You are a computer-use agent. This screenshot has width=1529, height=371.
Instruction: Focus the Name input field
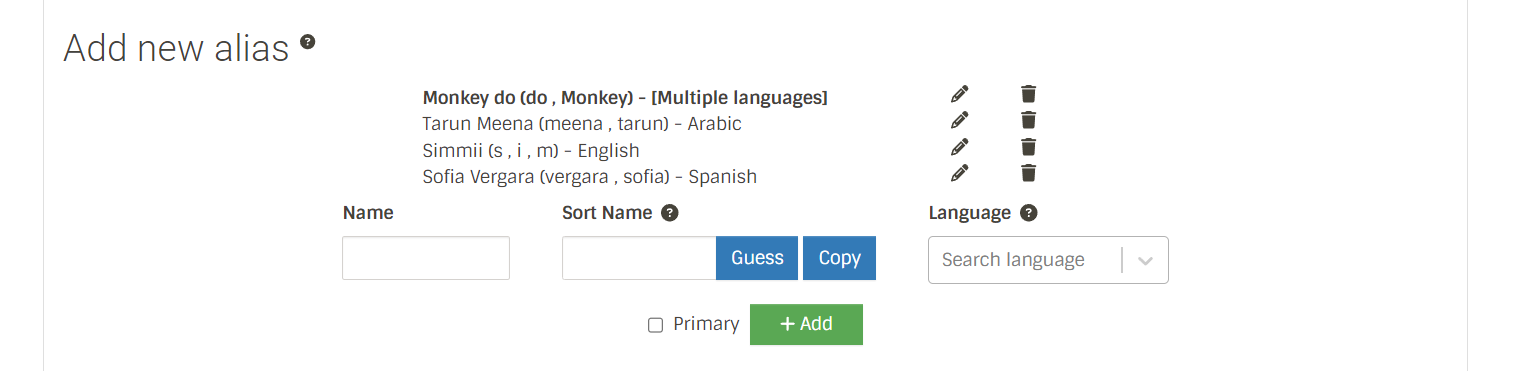[x=426, y=258]
